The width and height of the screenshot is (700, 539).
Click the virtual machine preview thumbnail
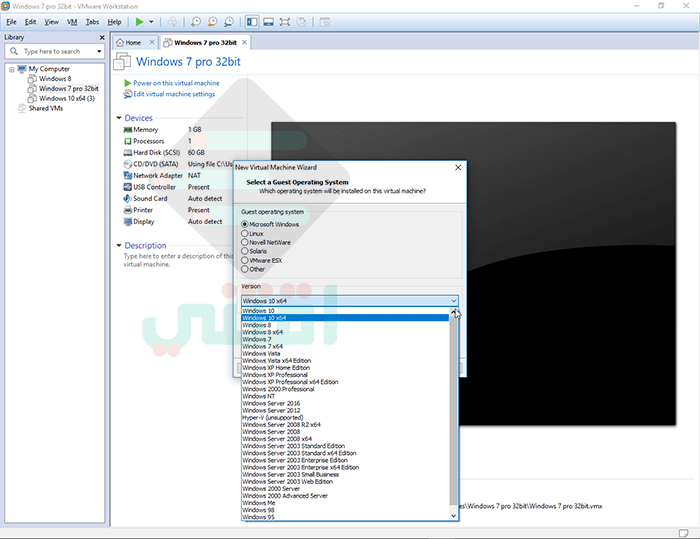[x=473, y=273]
